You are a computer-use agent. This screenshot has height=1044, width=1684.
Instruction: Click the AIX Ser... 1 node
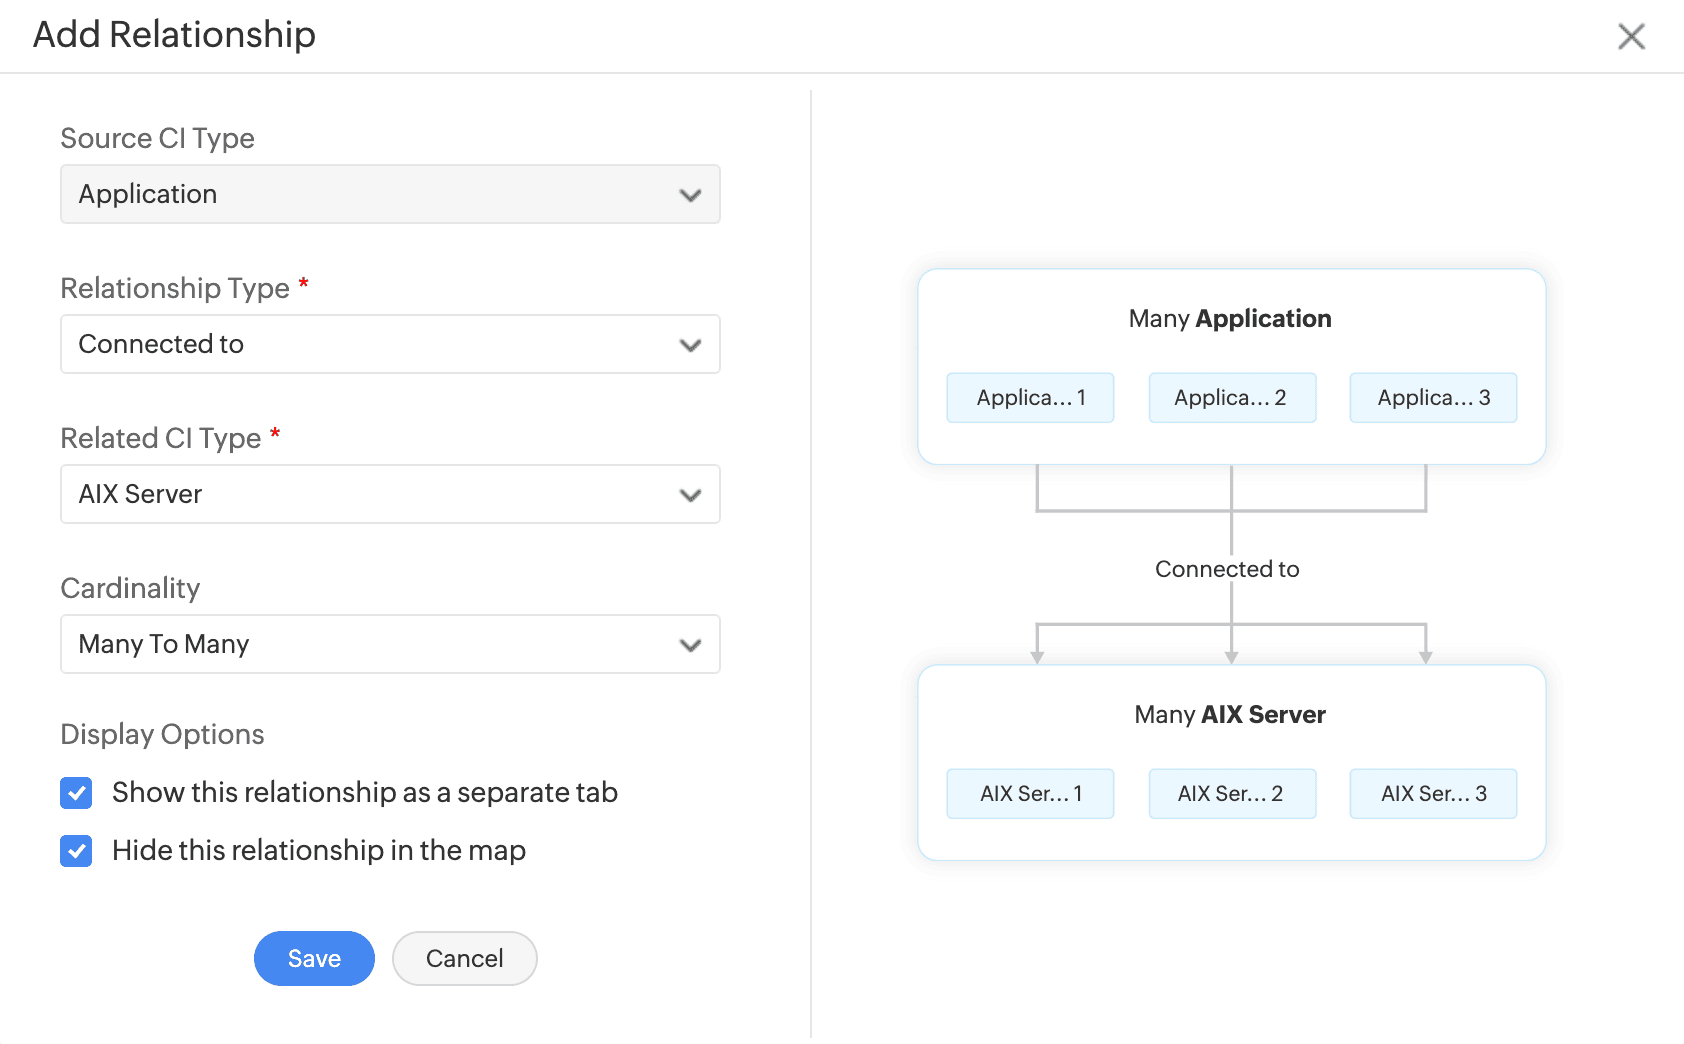point(1030,794)
